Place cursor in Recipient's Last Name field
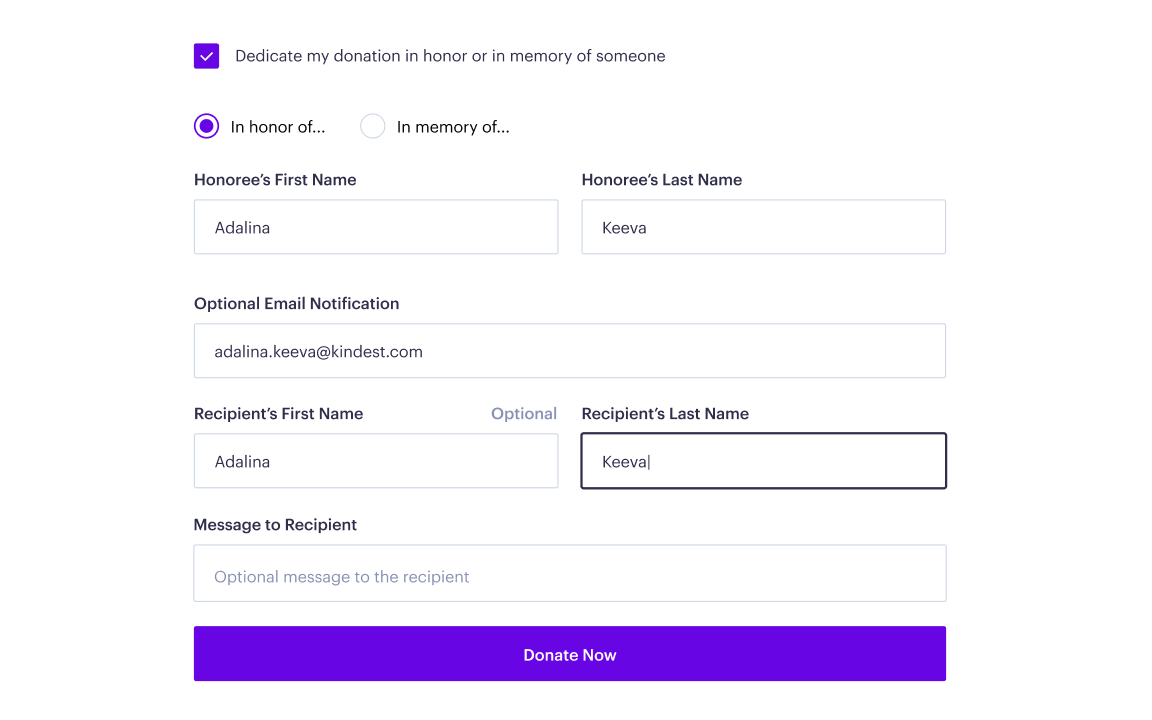This screenshot has height=720, width=1152. pyautogui.click(x=763, y=461)
